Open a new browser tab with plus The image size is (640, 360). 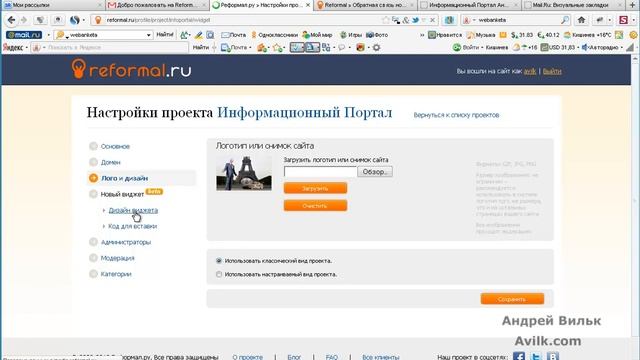632,5
